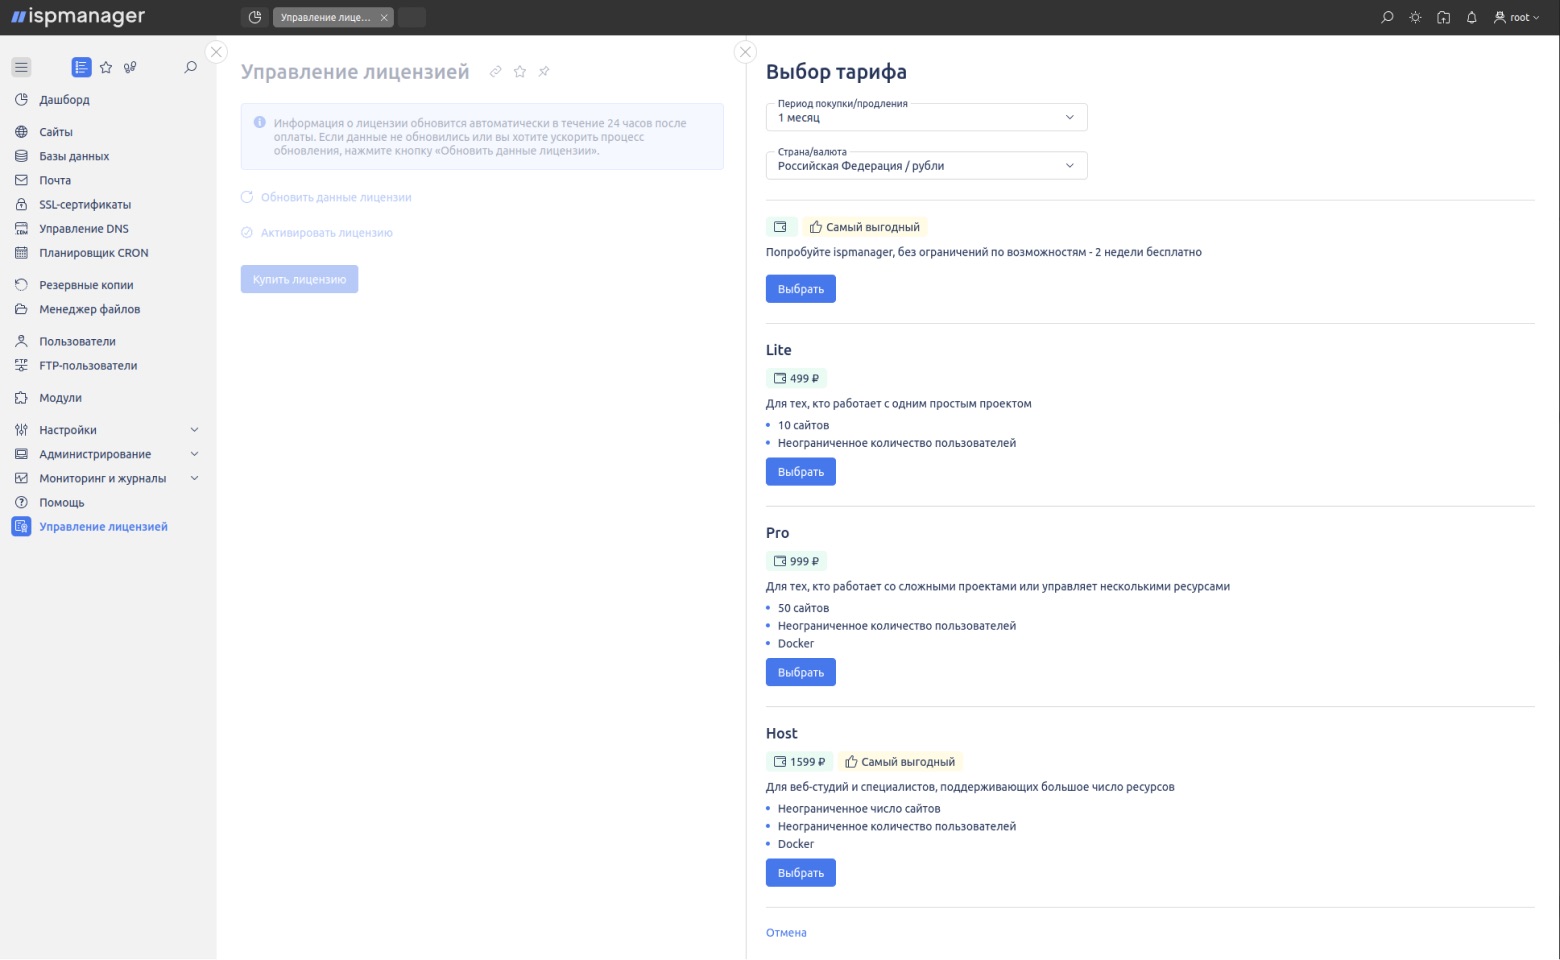This screenshot has width=1560, height=960.
Task: Toggle the theme brightness icon in top bar
Action: click(x=1414, y=17)
